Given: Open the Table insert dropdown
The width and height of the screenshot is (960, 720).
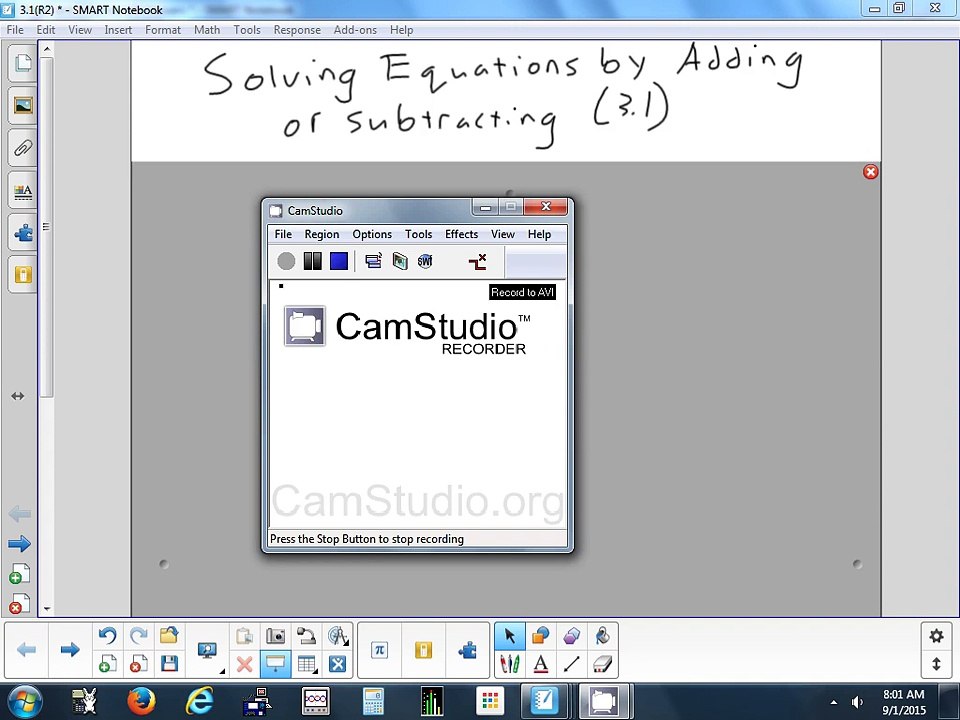Looking at the screenshot, I should pos(306,664).
